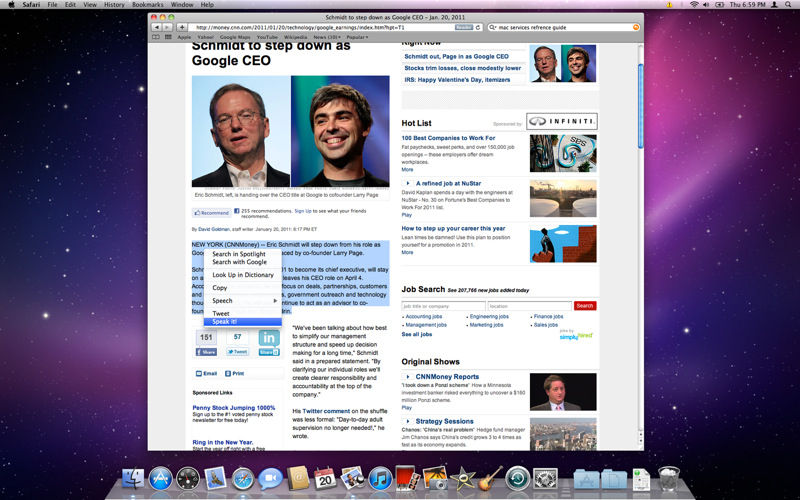This screenshot has width=800, height=500.
Task: Select Look Up in Dictionary
Action: pos(242,274)
